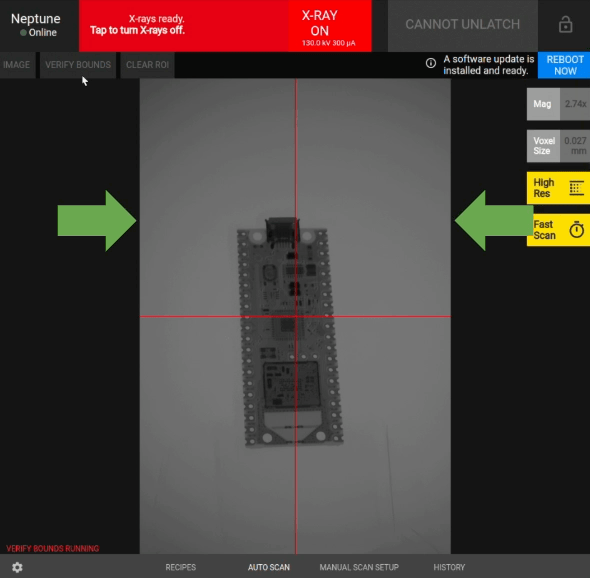
Task: Click the Clear ROI button
Action: (147, 65)
